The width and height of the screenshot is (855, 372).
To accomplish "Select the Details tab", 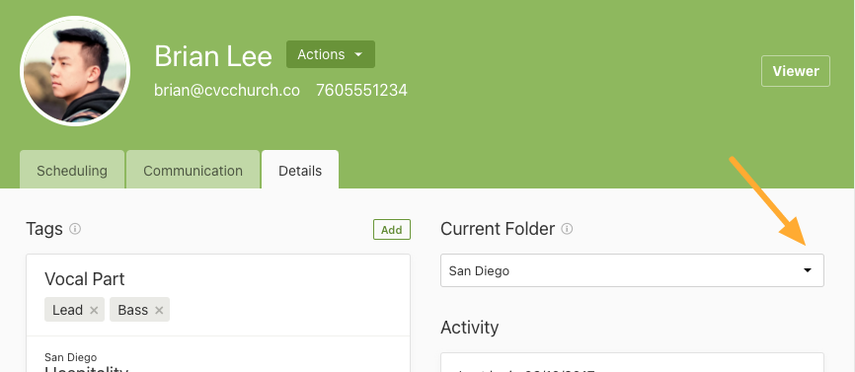I will 300,170.
